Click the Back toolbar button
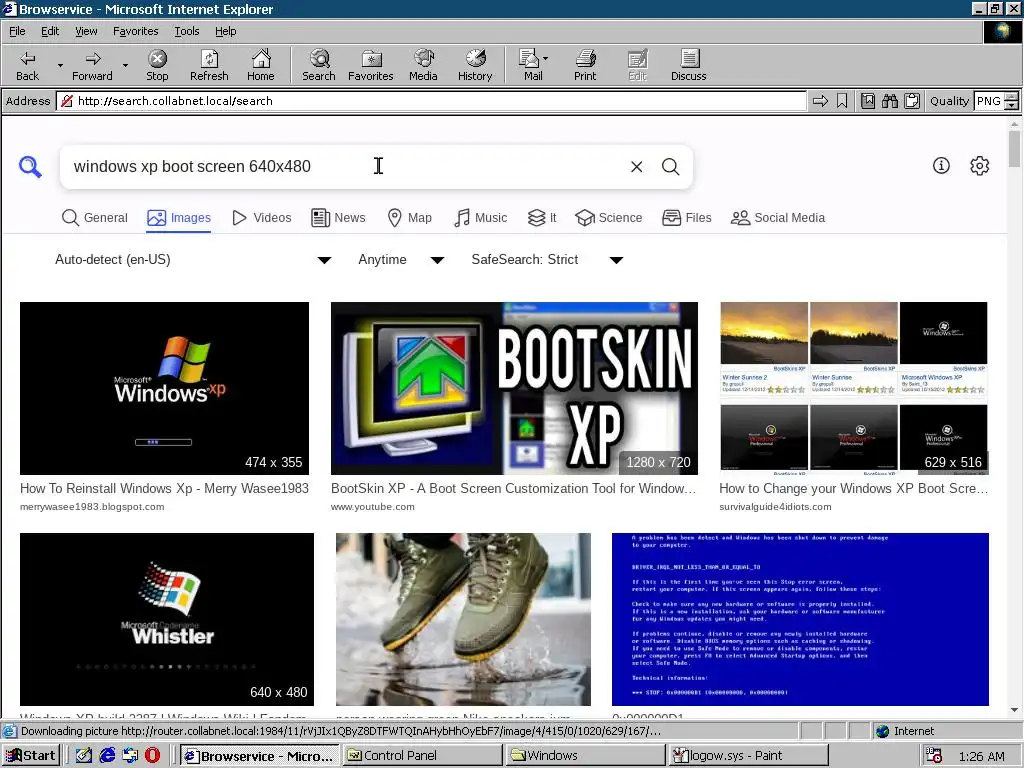 click(x=27, y=65)
